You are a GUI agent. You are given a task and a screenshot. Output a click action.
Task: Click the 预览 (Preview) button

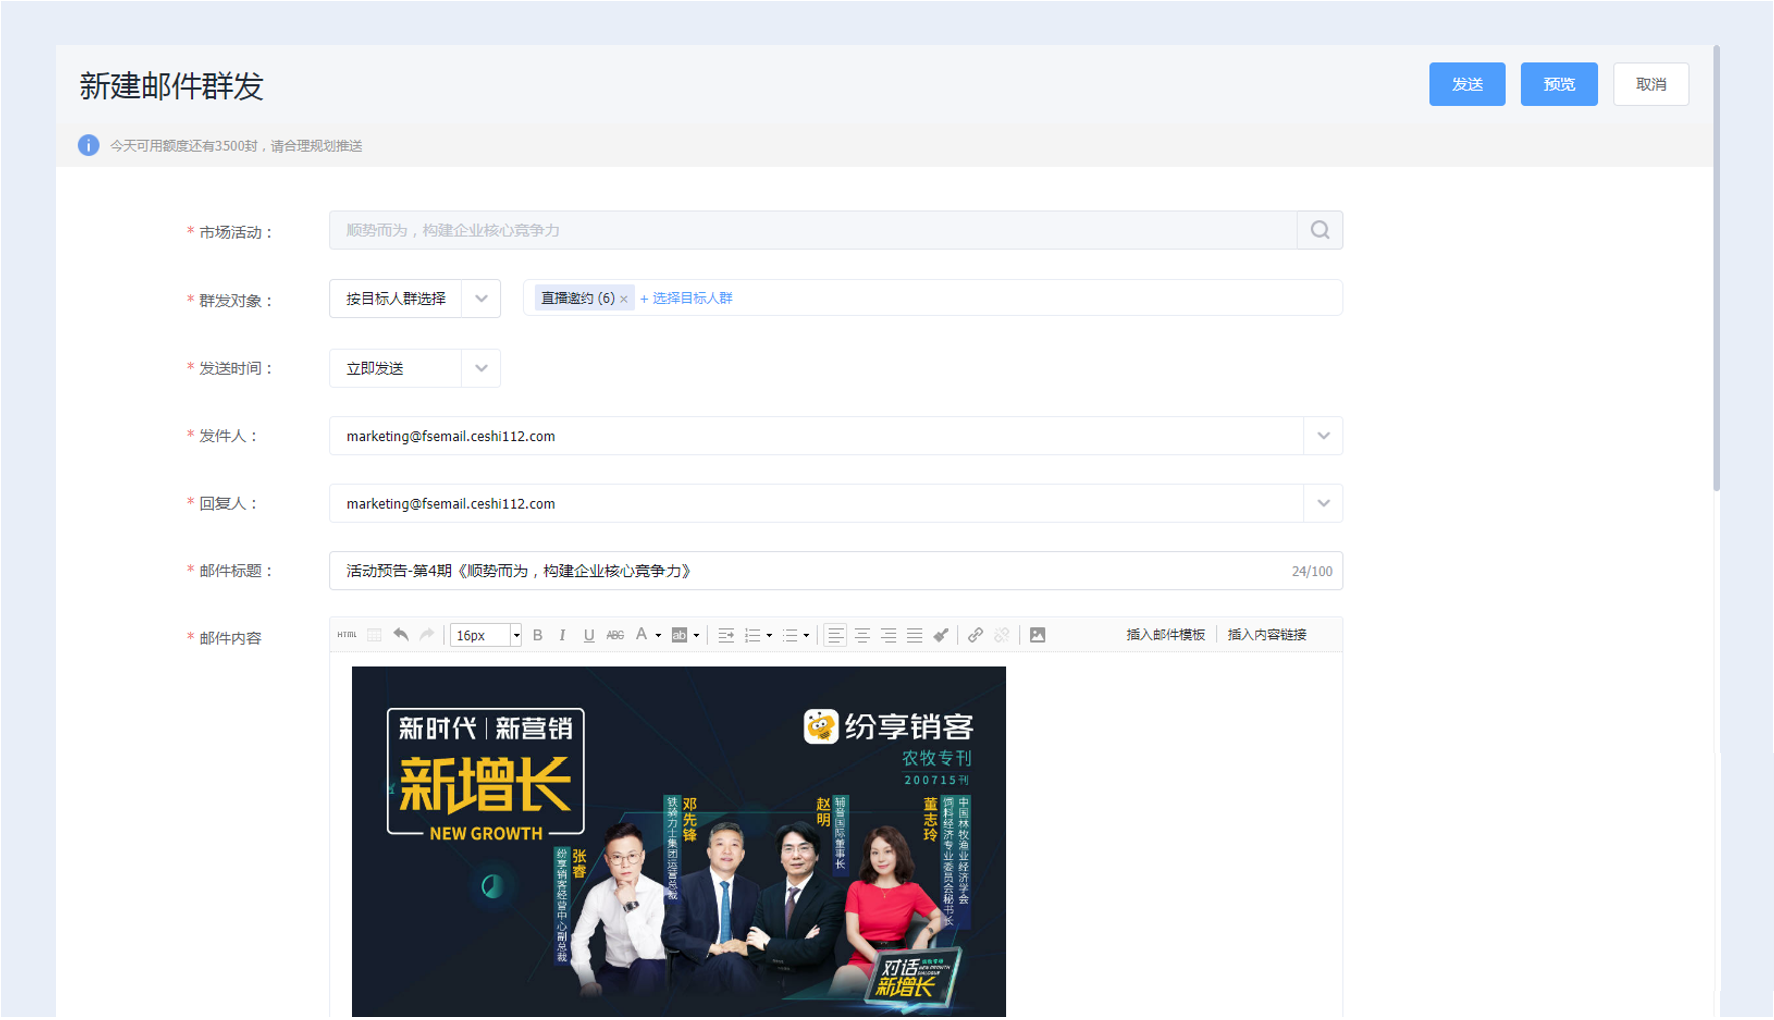pyautogui.click(x=1558, y=84)
